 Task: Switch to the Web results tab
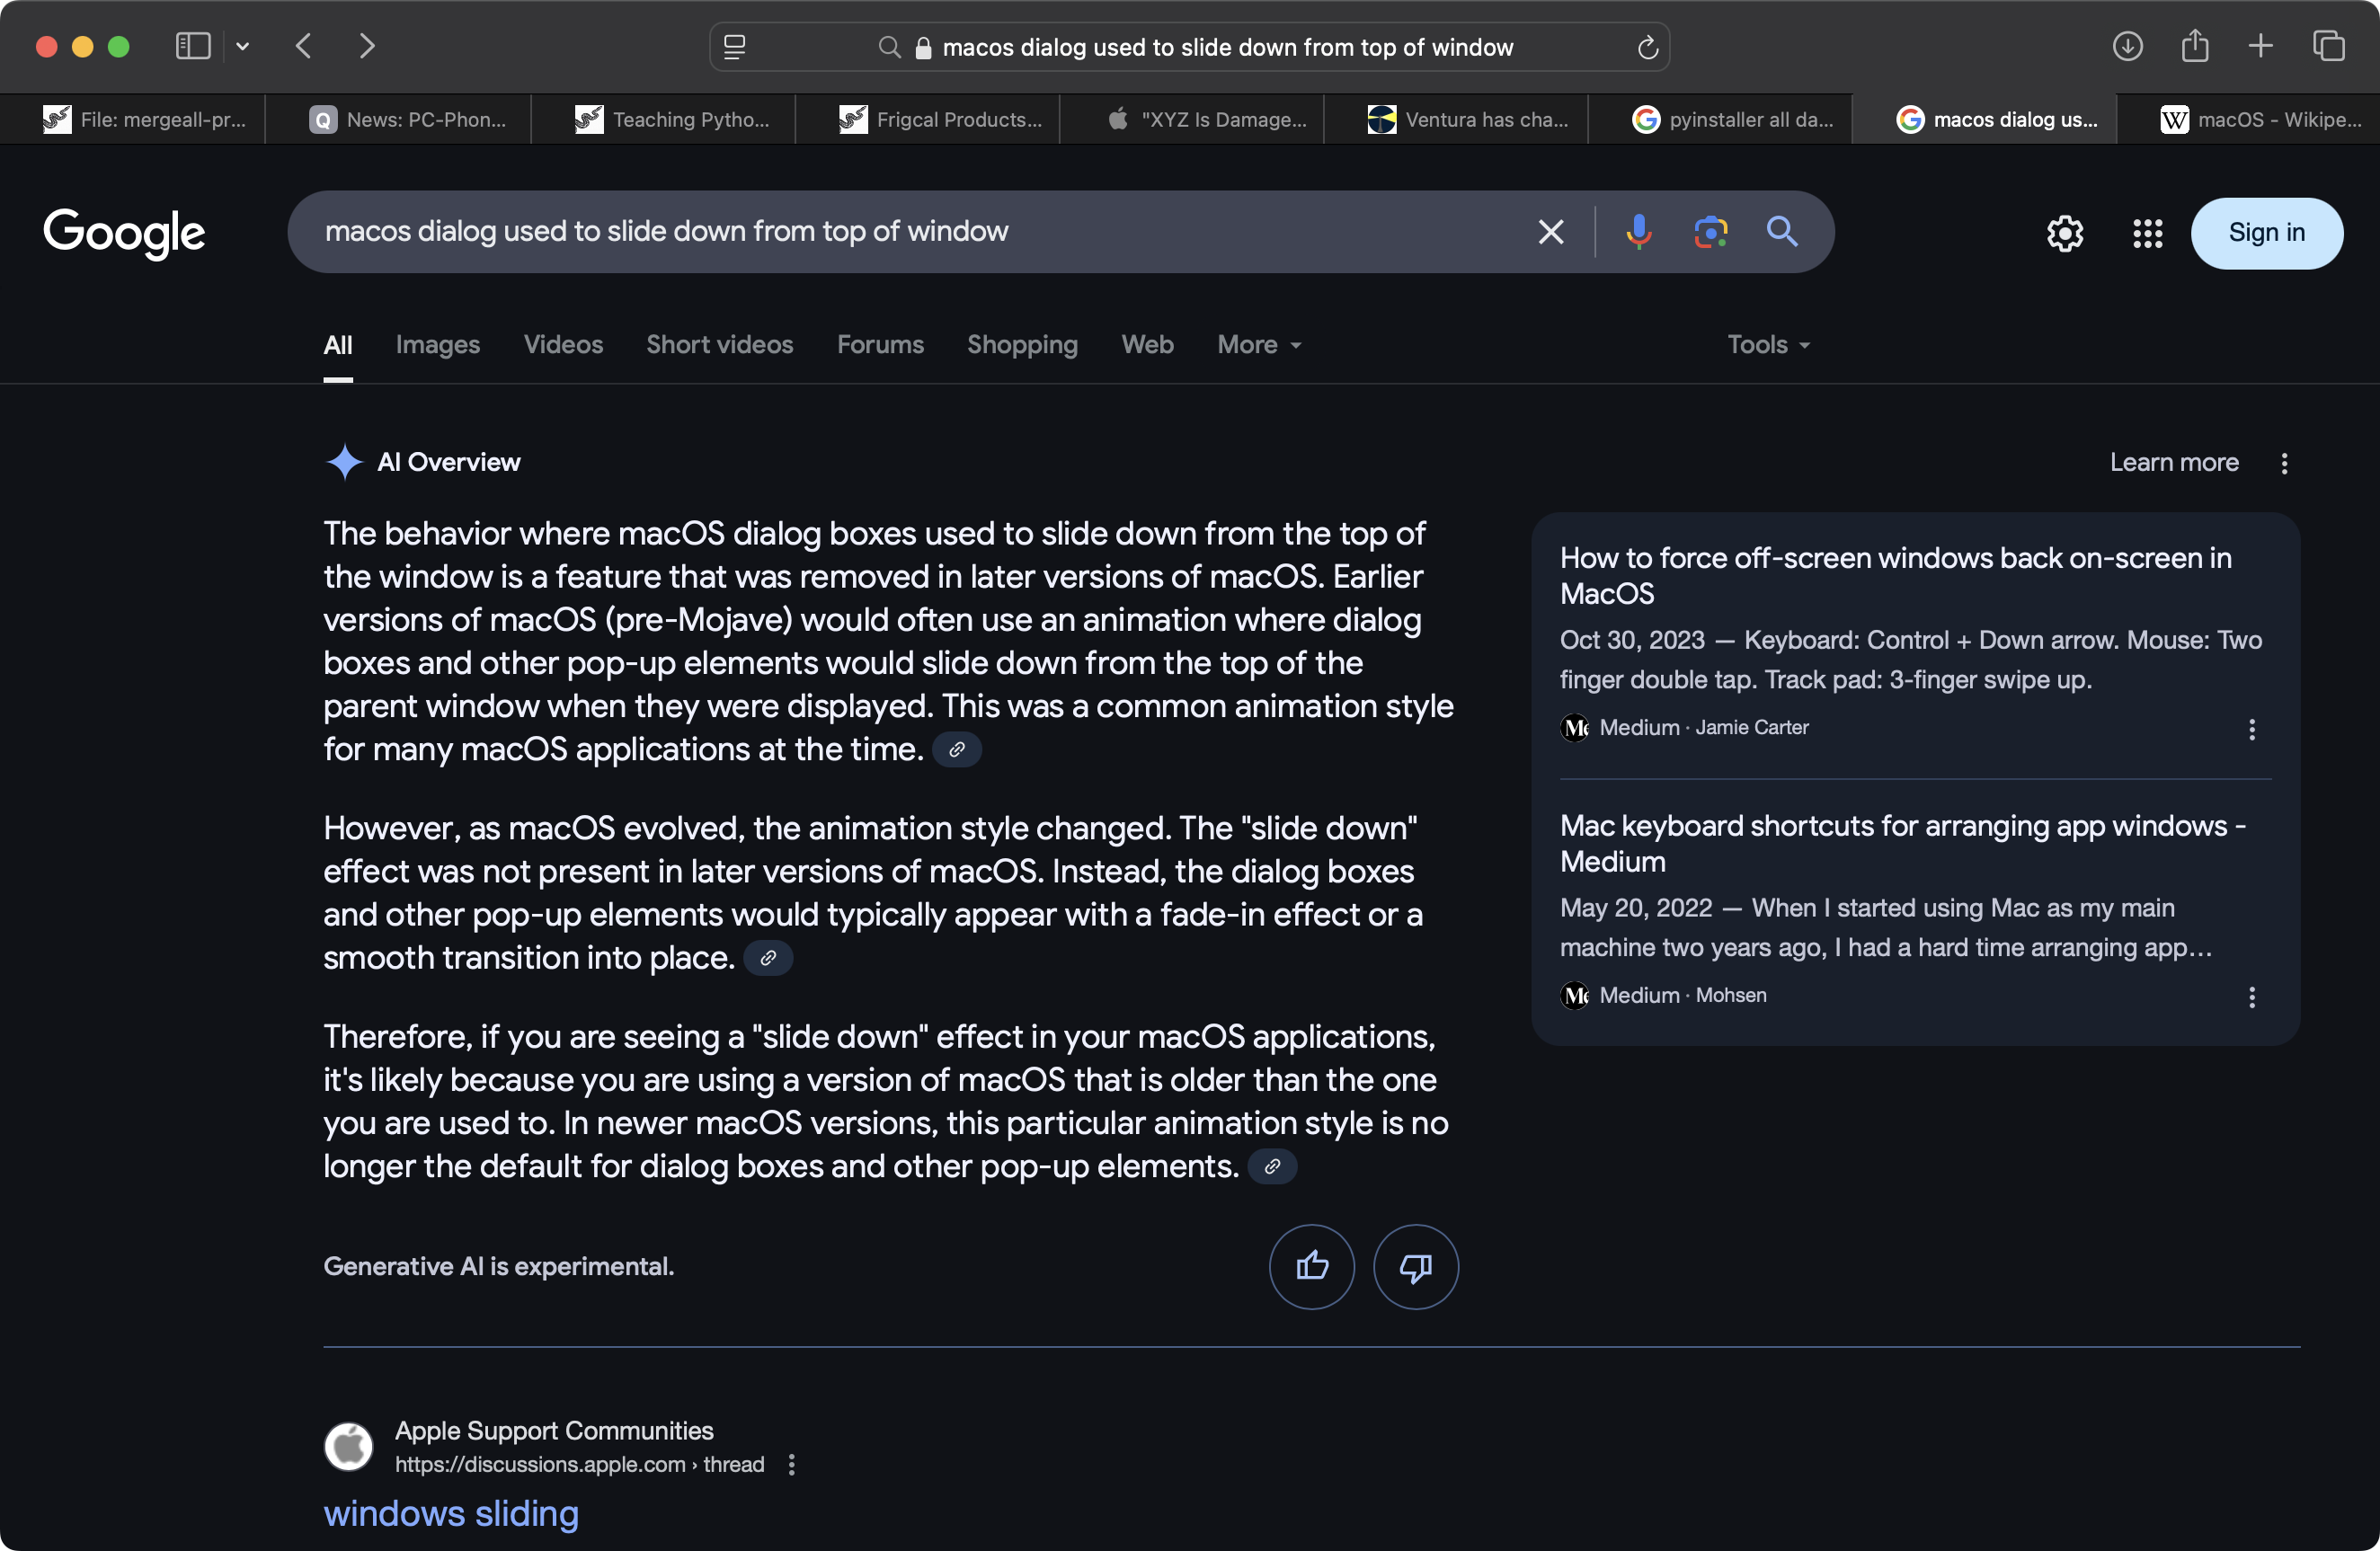1147,345
